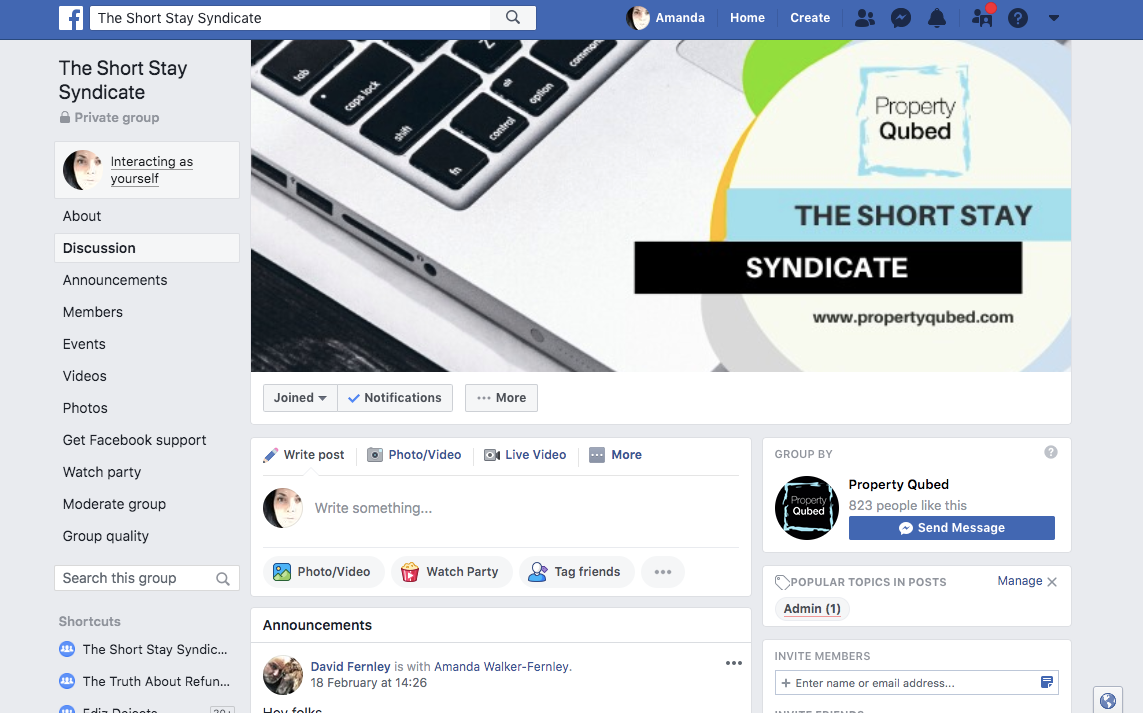This screenshot has width=1143, height=713.
Task: Toggle the Notifications check button
Action: [x=394, y=398]
